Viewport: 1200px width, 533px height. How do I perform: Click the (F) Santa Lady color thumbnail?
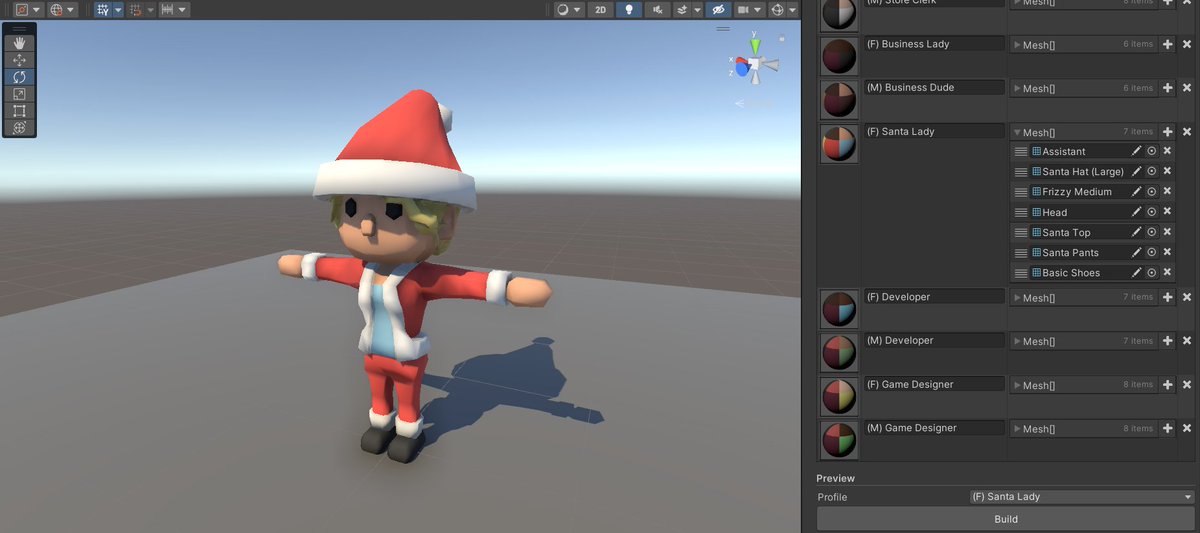[x=838, y=143]
